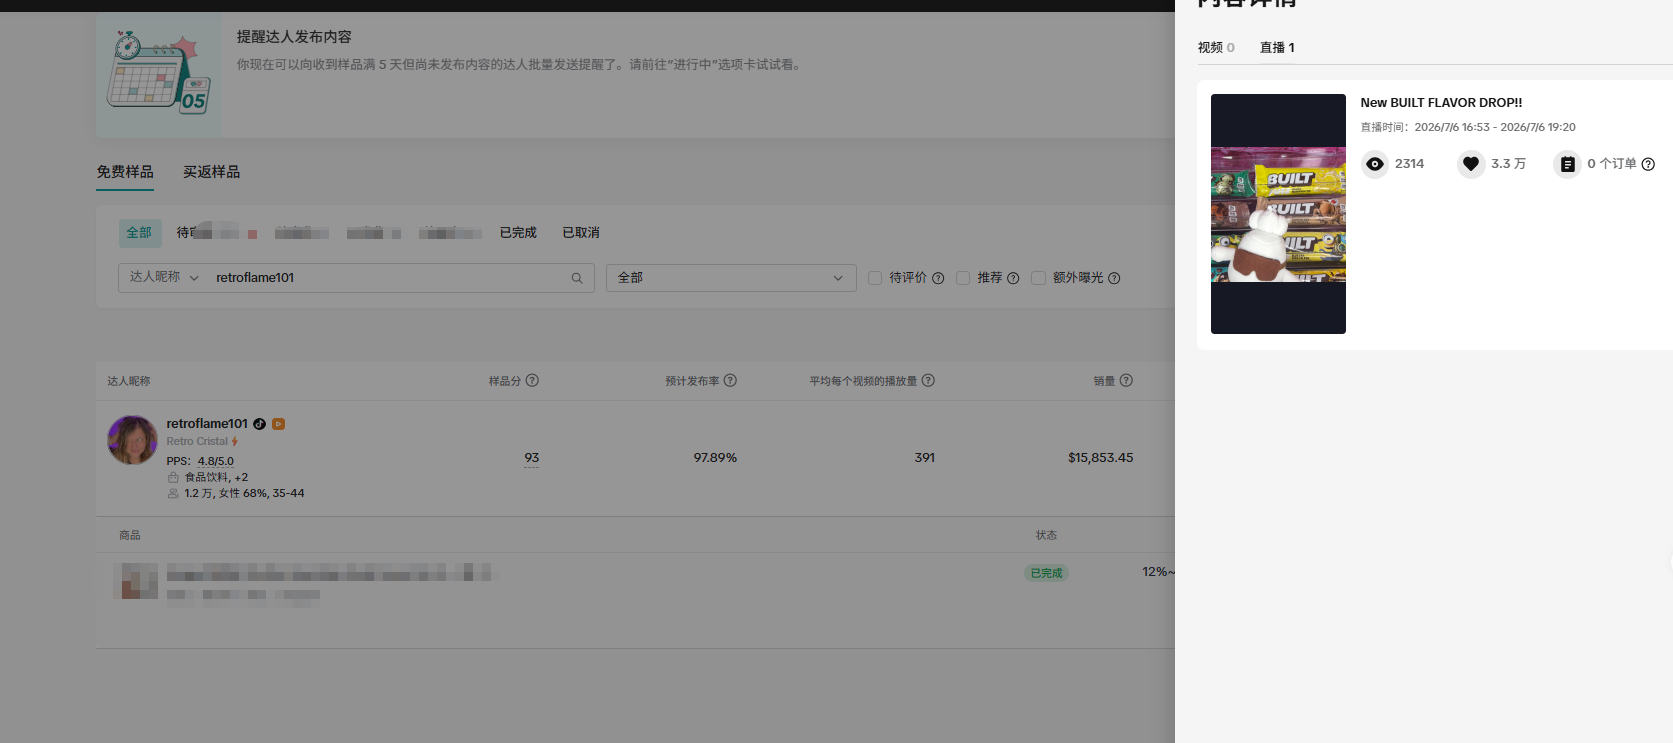Image resolution: width=1673 pixels, height=743 pixels.
Task: Click the search magnifier icon in creator field
Action: 577,278
